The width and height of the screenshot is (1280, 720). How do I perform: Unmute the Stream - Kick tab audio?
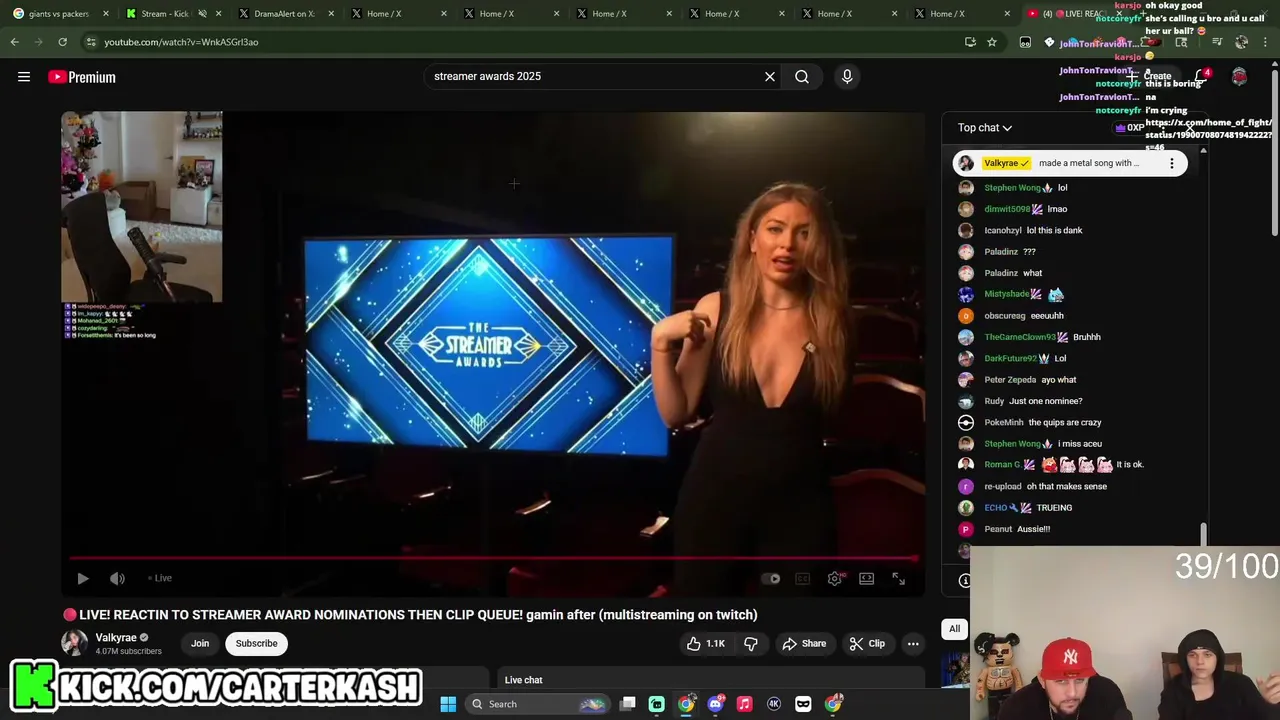click(x=203, y=14)
